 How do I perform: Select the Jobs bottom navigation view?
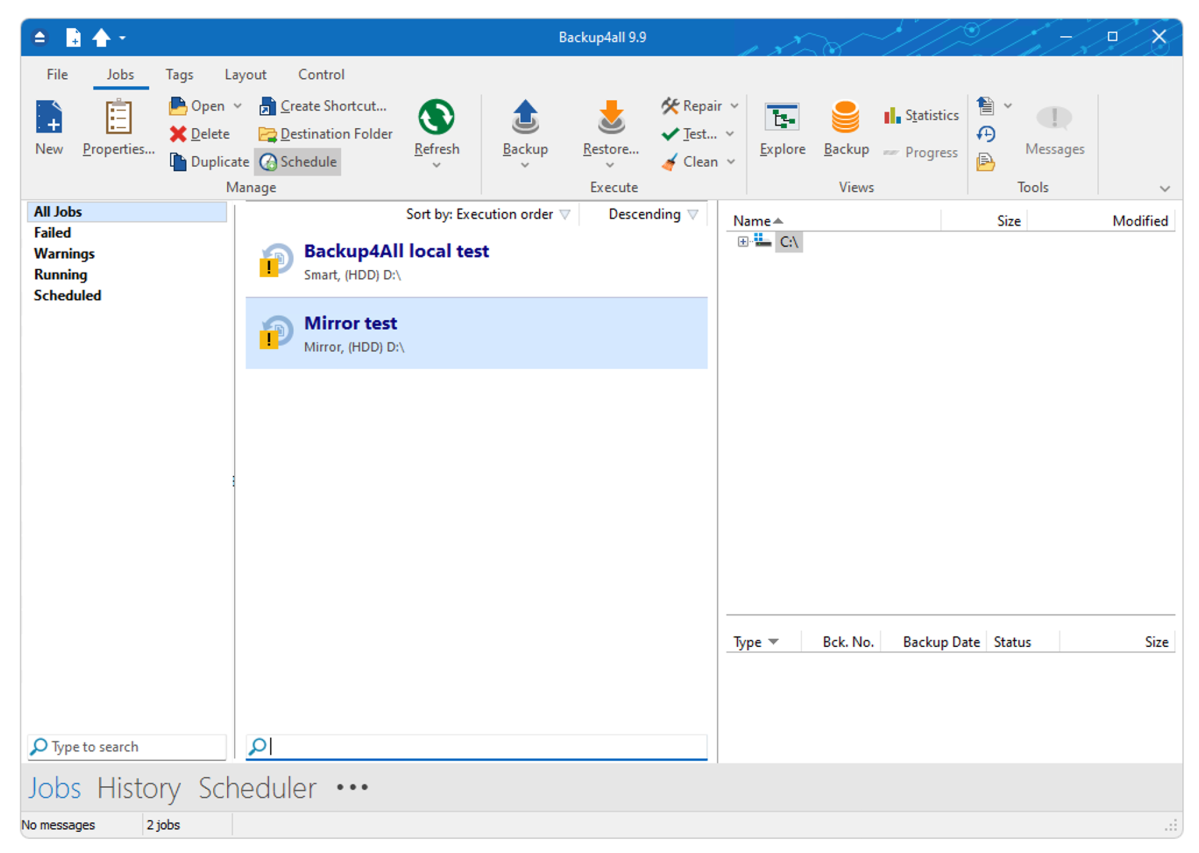point(54,788)
